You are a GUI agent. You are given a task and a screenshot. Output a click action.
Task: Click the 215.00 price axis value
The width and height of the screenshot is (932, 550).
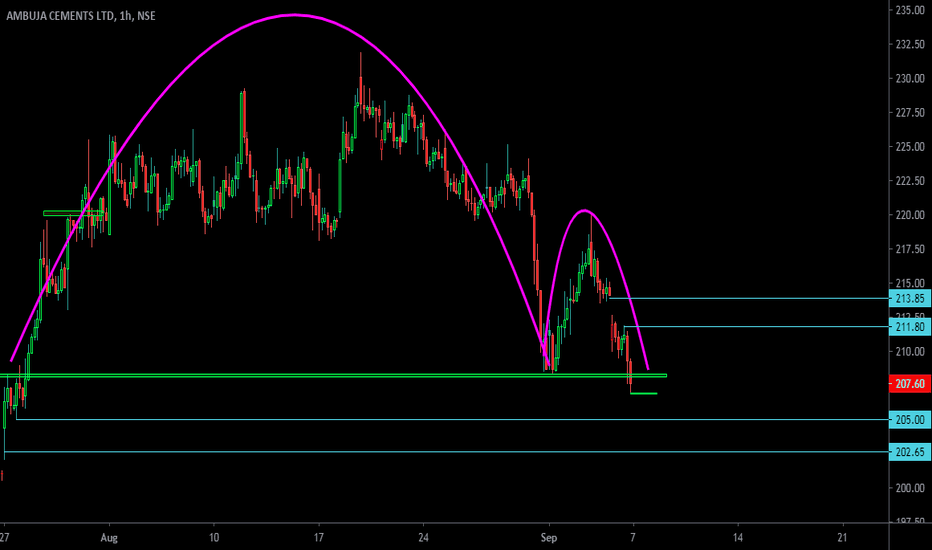coord(910,283)
